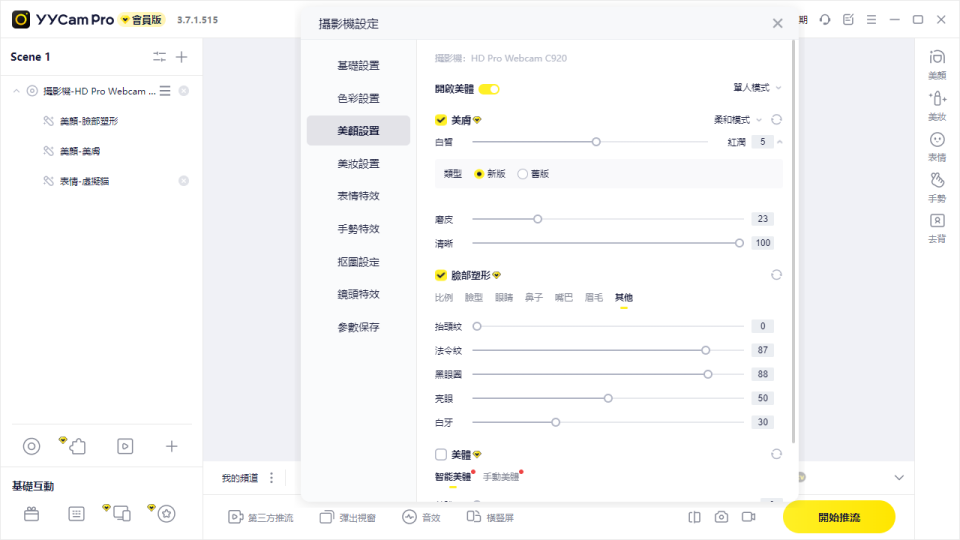The width and height of the screenshot is (960, 540).
Task: Switch to 色彩設置 settings tab
Action: 358,98
